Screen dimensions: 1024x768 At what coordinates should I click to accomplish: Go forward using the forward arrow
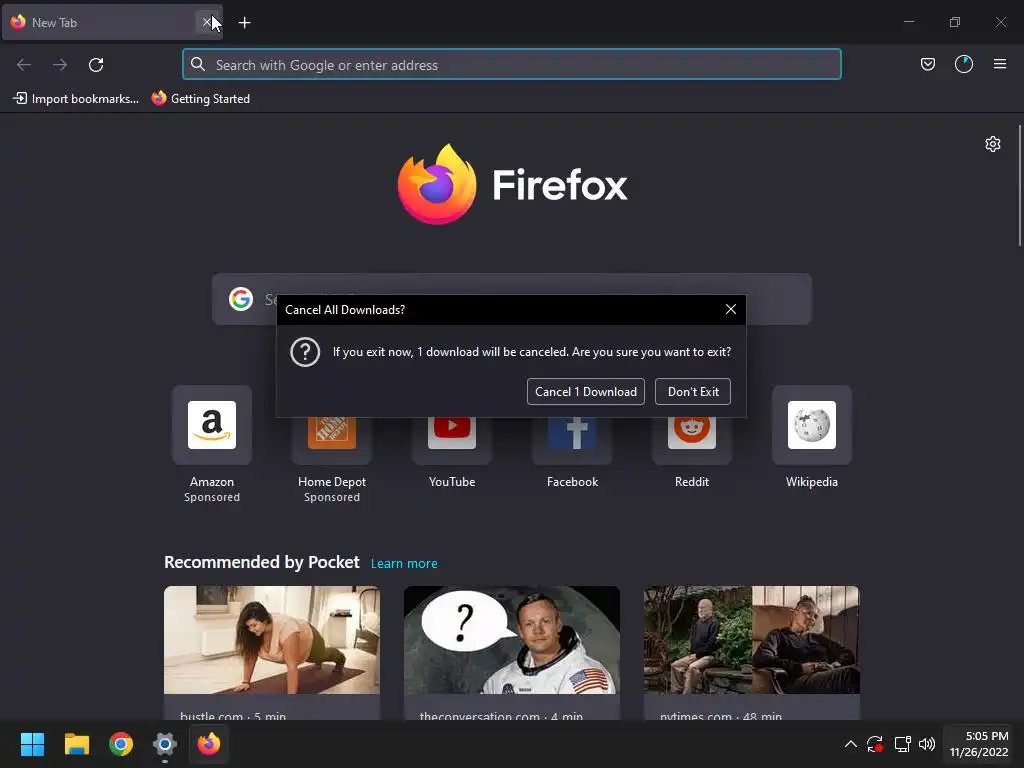pyautogui.click(x=60, y=65)
